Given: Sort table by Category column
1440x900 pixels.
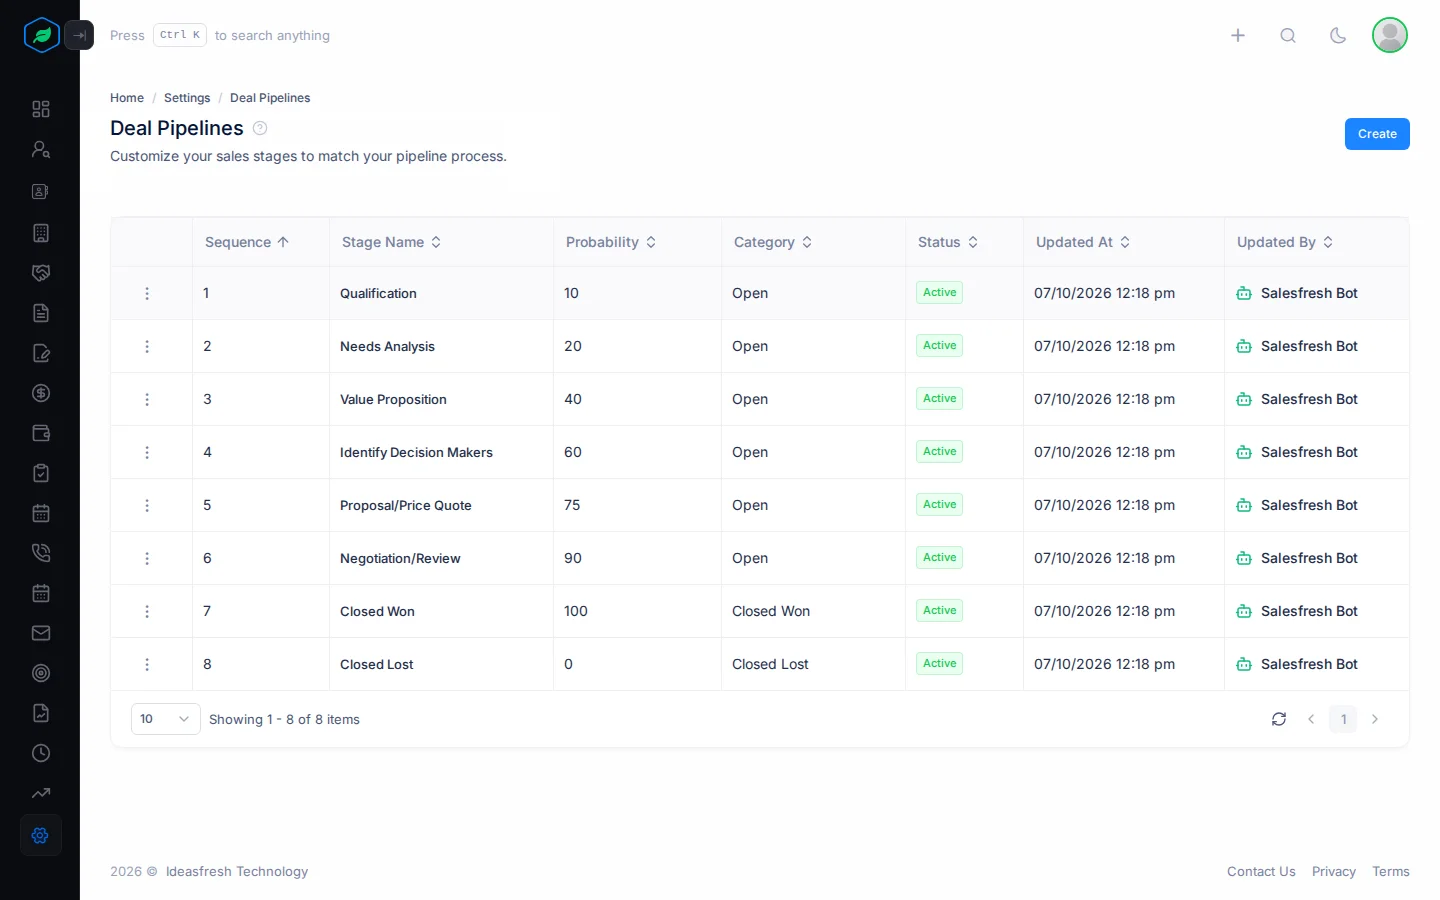Looking at the screenshot, I should pyautogui.click(x=773, y=242).
